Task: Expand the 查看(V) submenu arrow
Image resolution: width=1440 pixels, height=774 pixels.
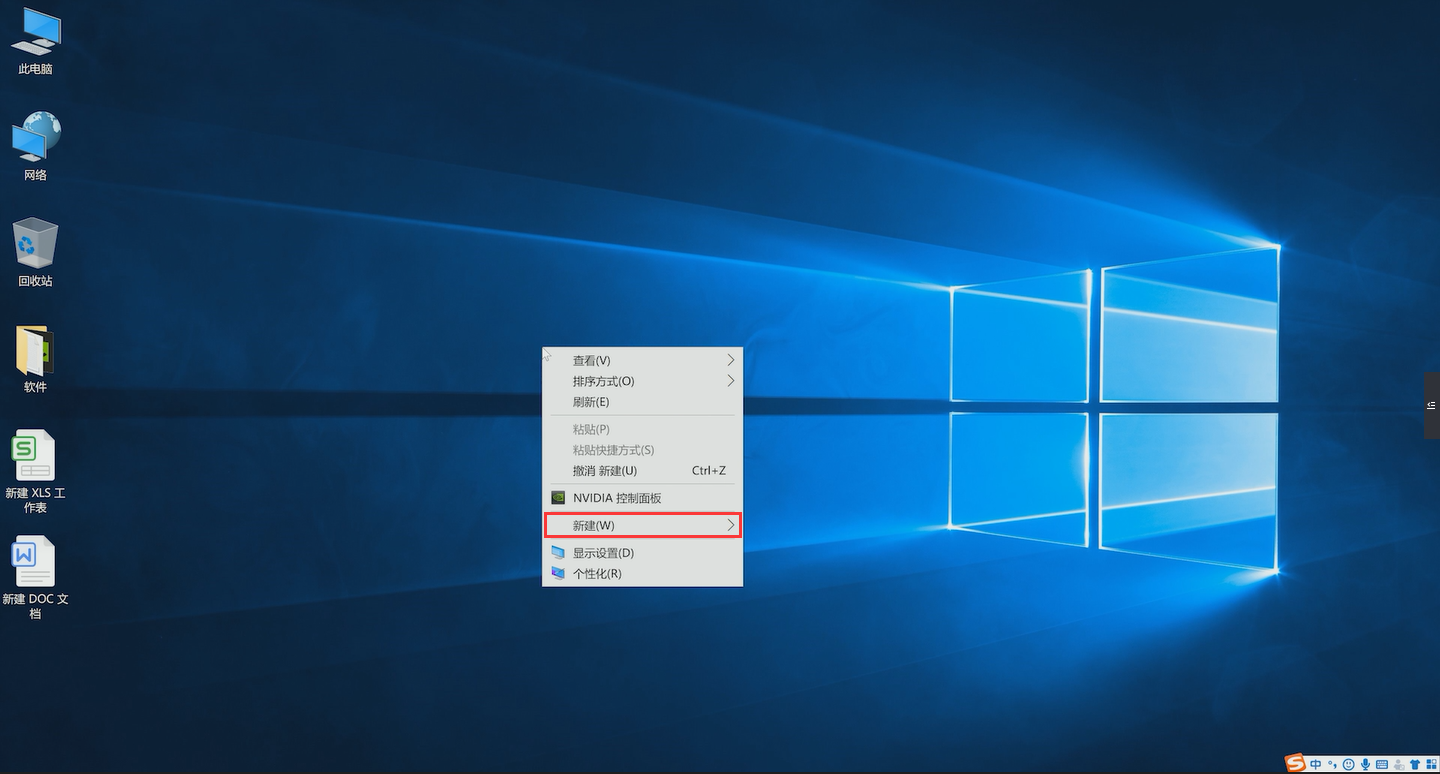Action: click(731, 360)
